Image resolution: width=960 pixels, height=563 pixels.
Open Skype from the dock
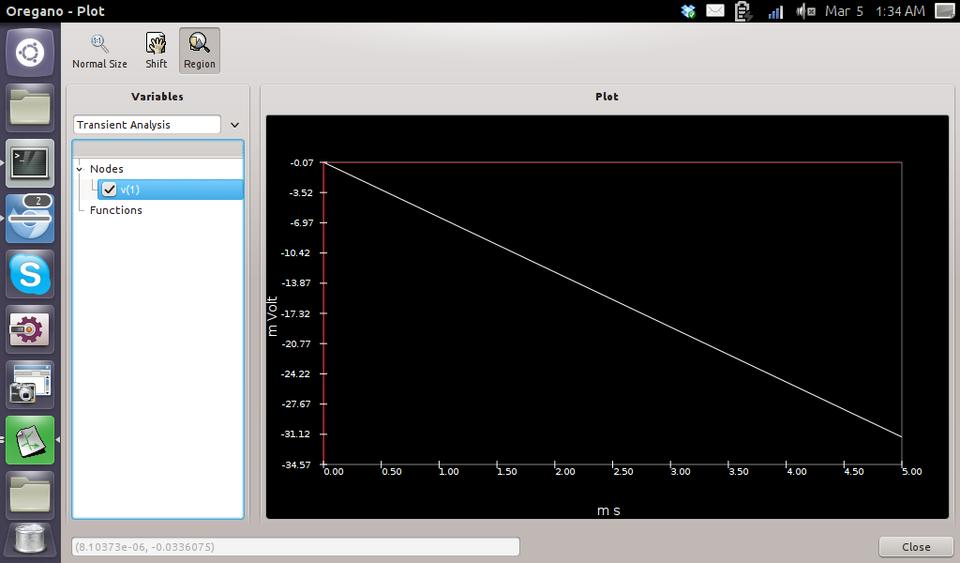[30, 274]
